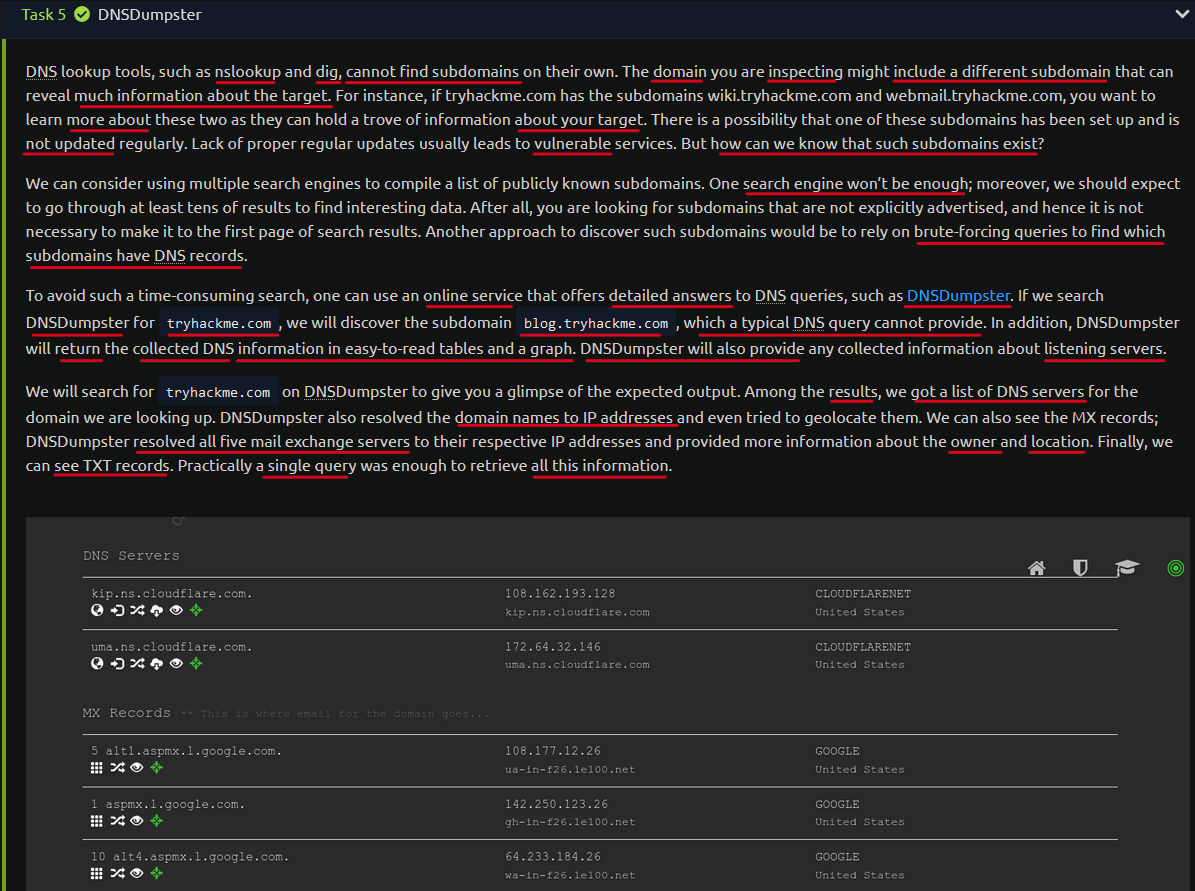Click the Task 5 DNSDumpster header title
Viewport: 1195px width, 891px height.
click(x=149, y=14)
